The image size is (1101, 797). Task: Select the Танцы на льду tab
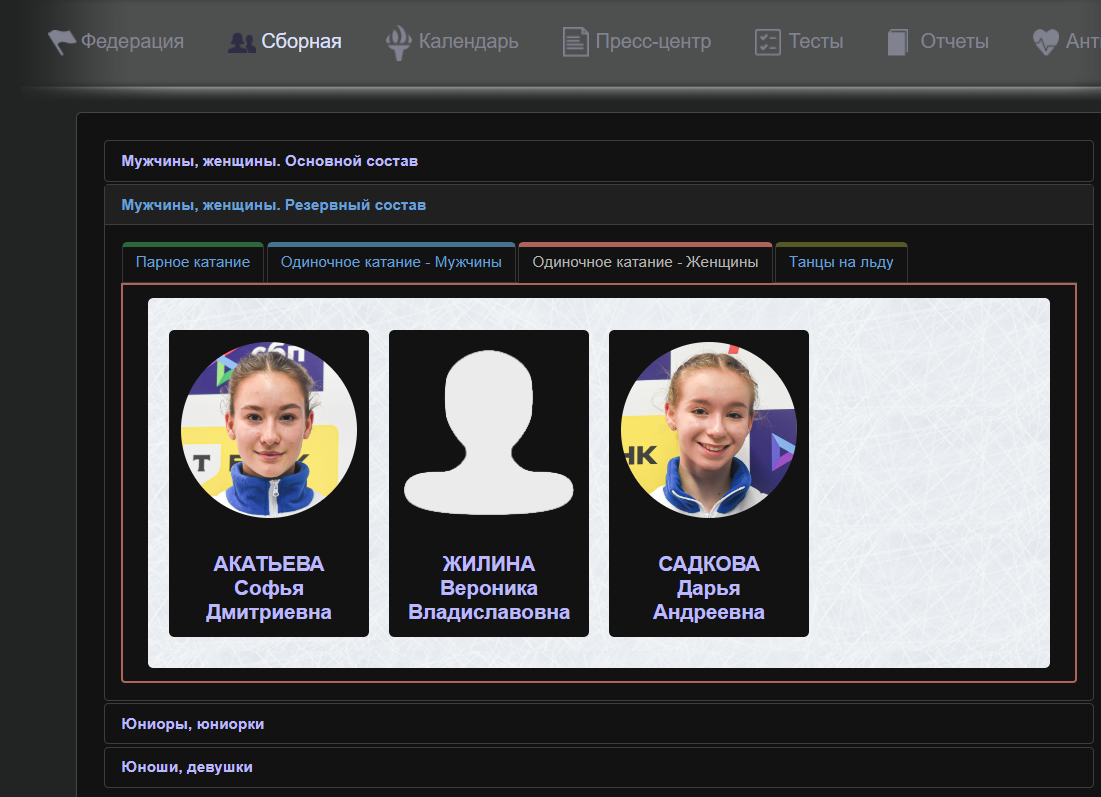tap(841, 263)
